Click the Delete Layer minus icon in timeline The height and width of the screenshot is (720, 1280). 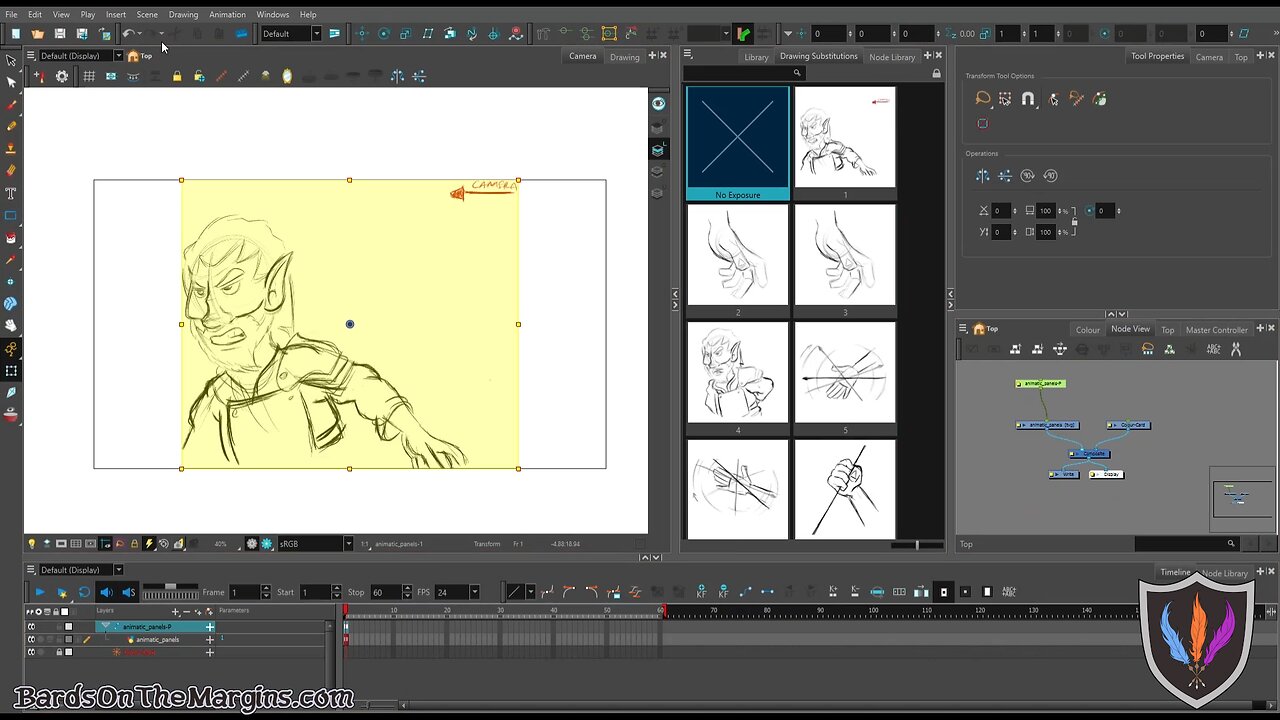[x=188, y=611]
